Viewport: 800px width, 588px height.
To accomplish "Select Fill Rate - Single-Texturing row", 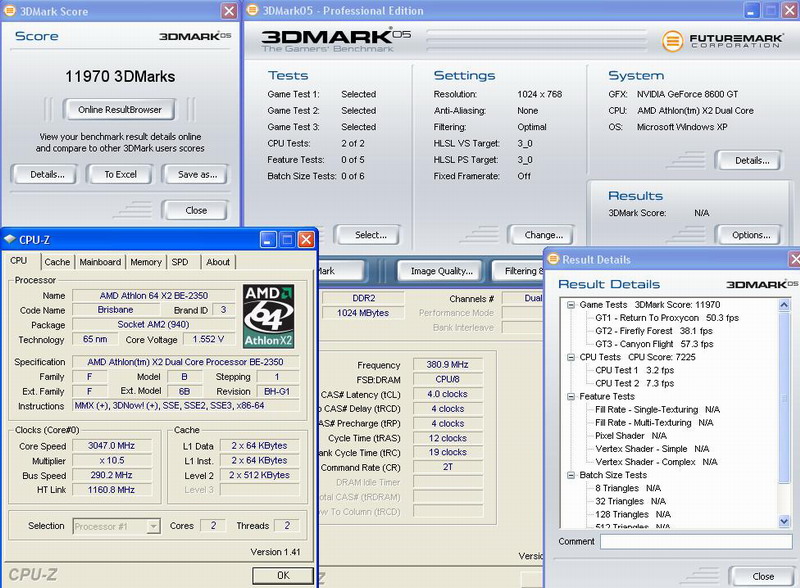I will pyautogui.click(x=657, y=409).
